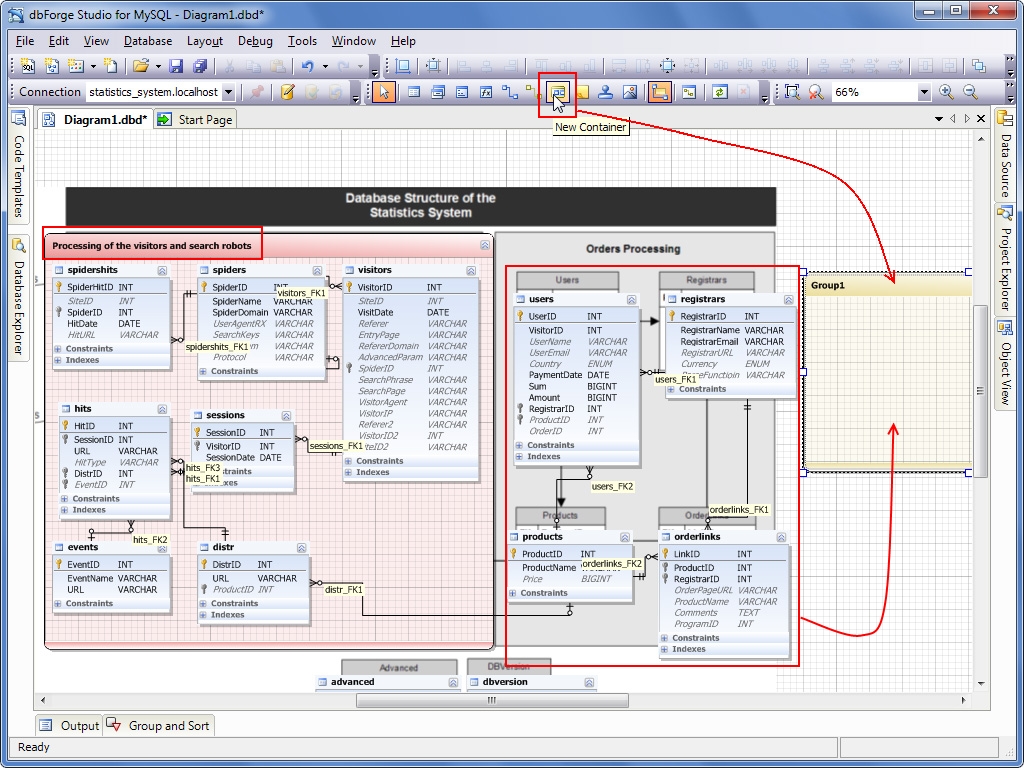Expand Indexes in the visitors table

(x=348, y=472)
